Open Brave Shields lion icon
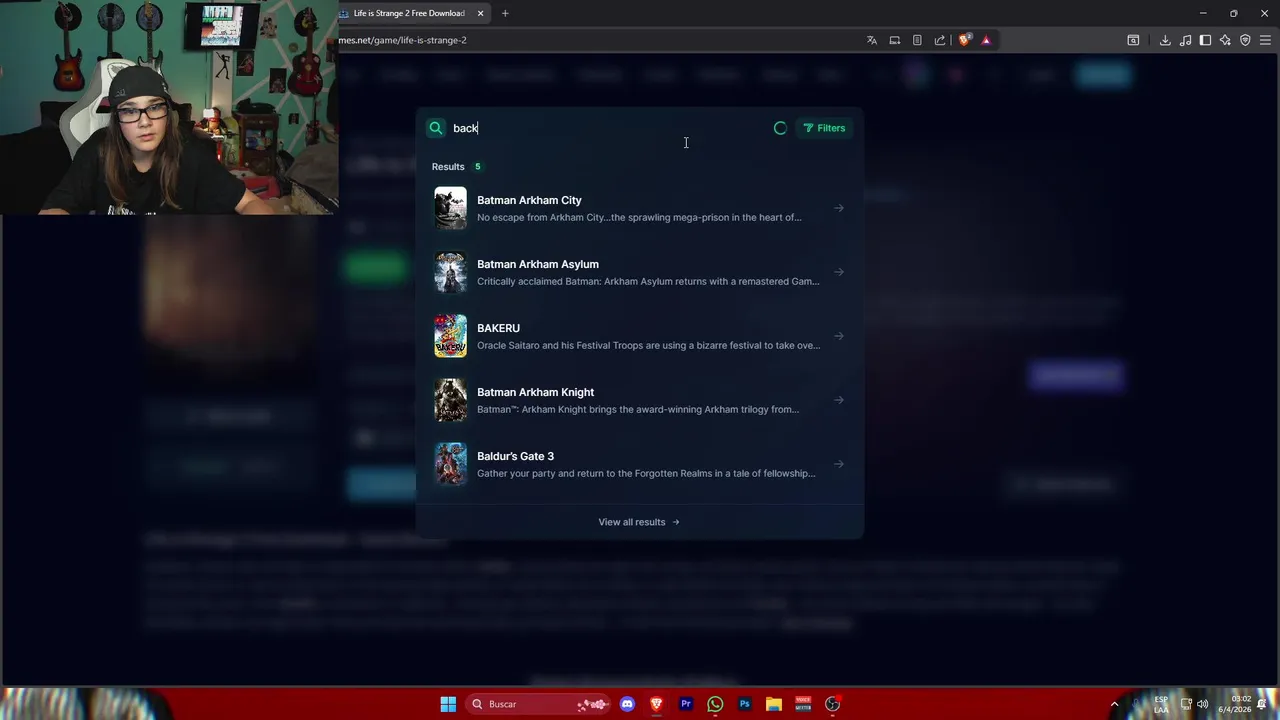The width and height of the screenshot is (1280, 720). [964, 40]
